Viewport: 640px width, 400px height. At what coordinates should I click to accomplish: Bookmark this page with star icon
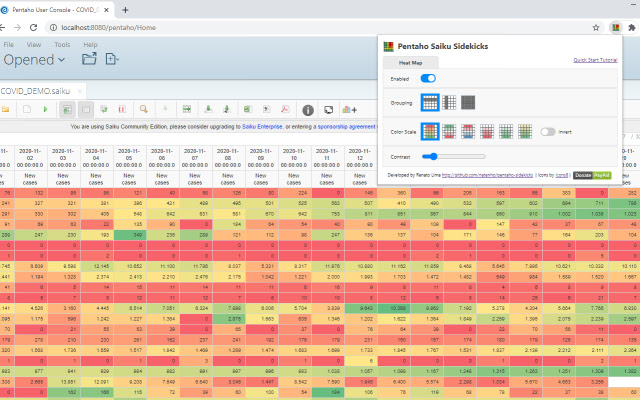point(597,29)
